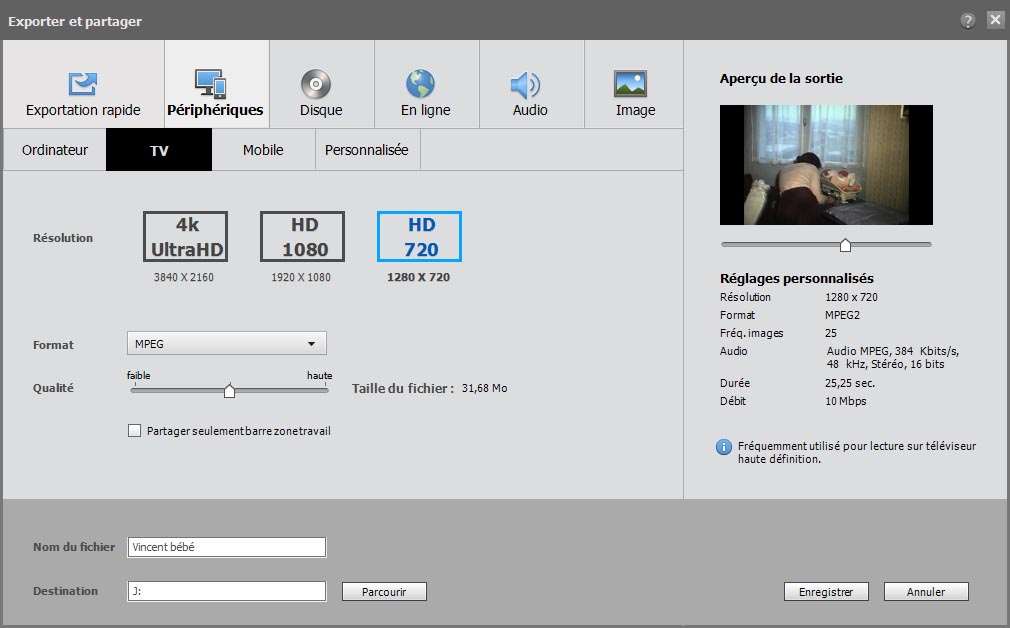Viewport: 1010px width, 628px height.
Task: Click the Nom du fichier text field
Action: tap(227, 547)
